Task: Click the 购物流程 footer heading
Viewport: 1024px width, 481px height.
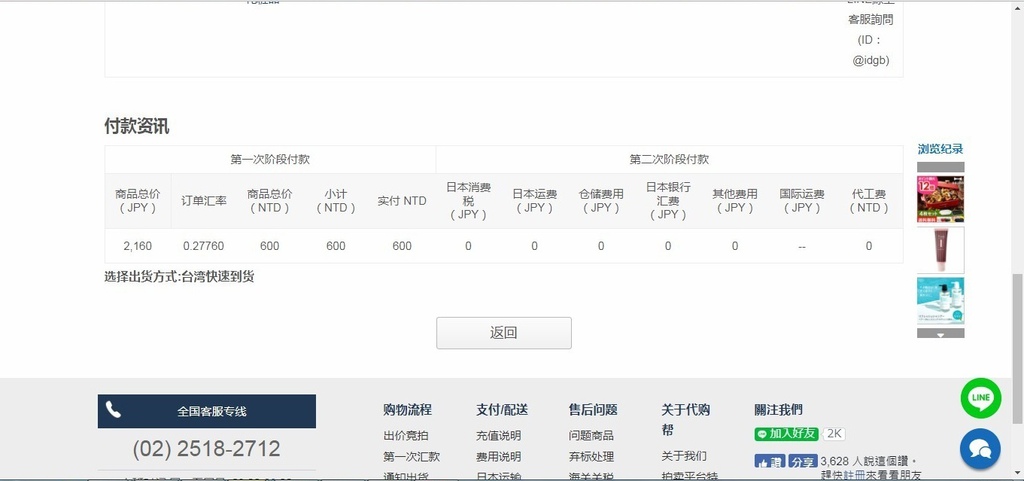Action: 408,410
